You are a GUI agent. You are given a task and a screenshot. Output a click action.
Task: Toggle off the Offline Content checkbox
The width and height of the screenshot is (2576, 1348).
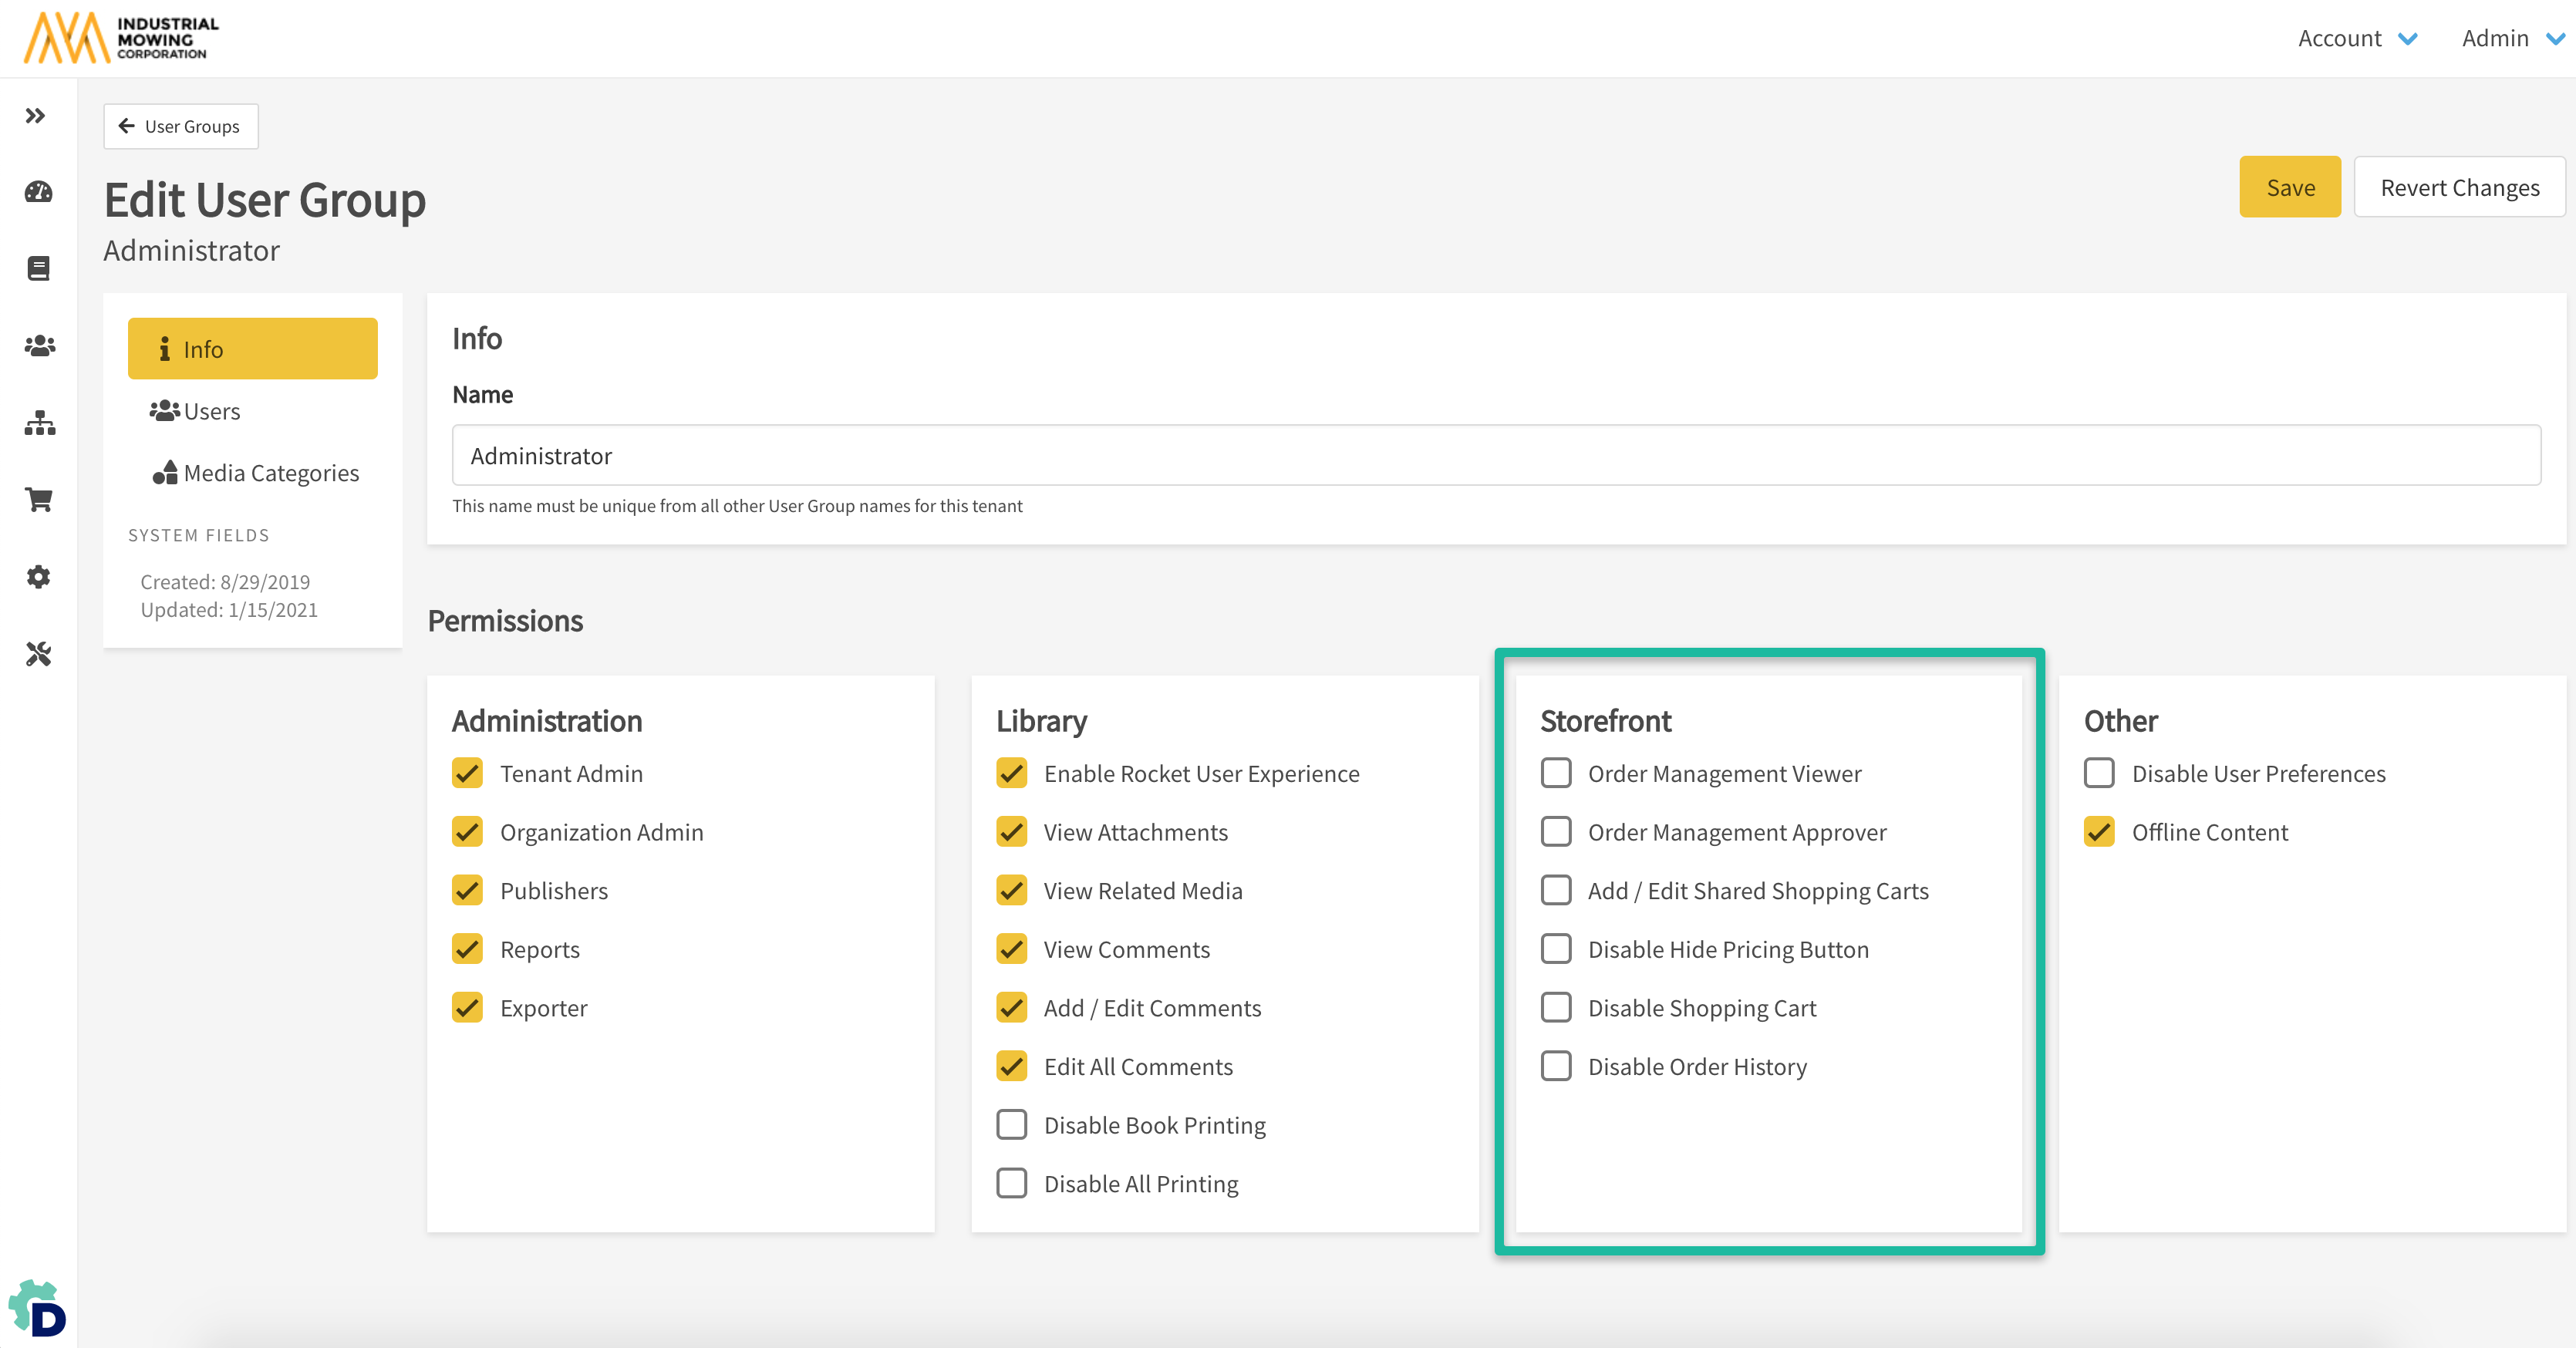(x=2099, y=831)
